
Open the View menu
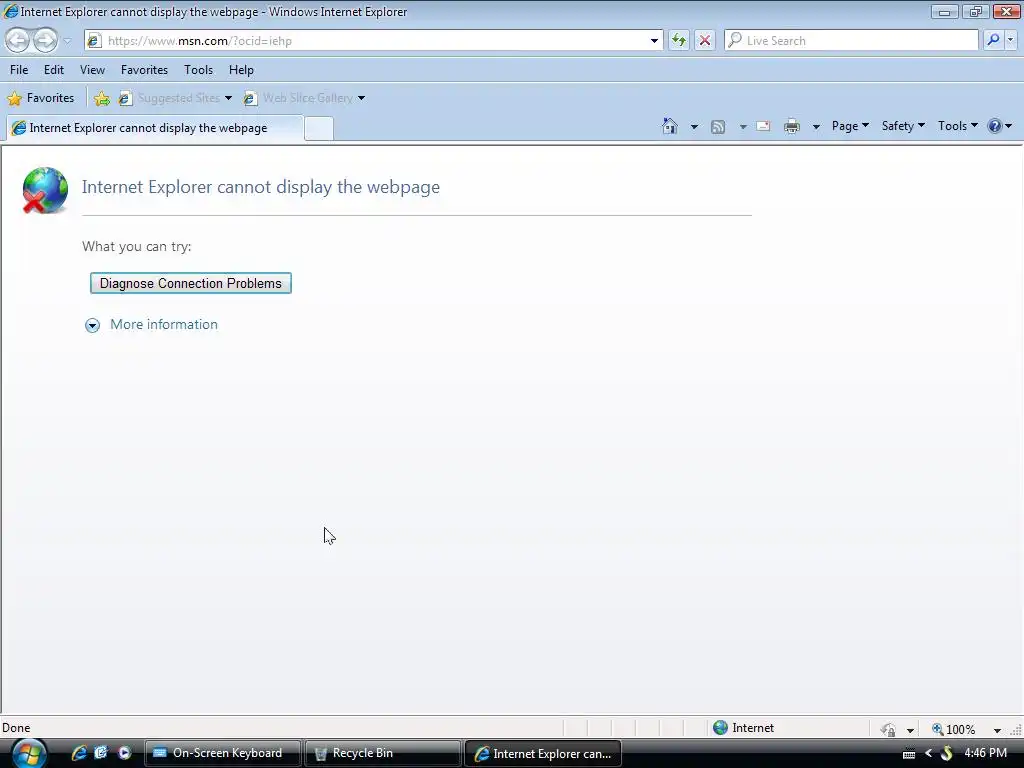tap(92, 70)
